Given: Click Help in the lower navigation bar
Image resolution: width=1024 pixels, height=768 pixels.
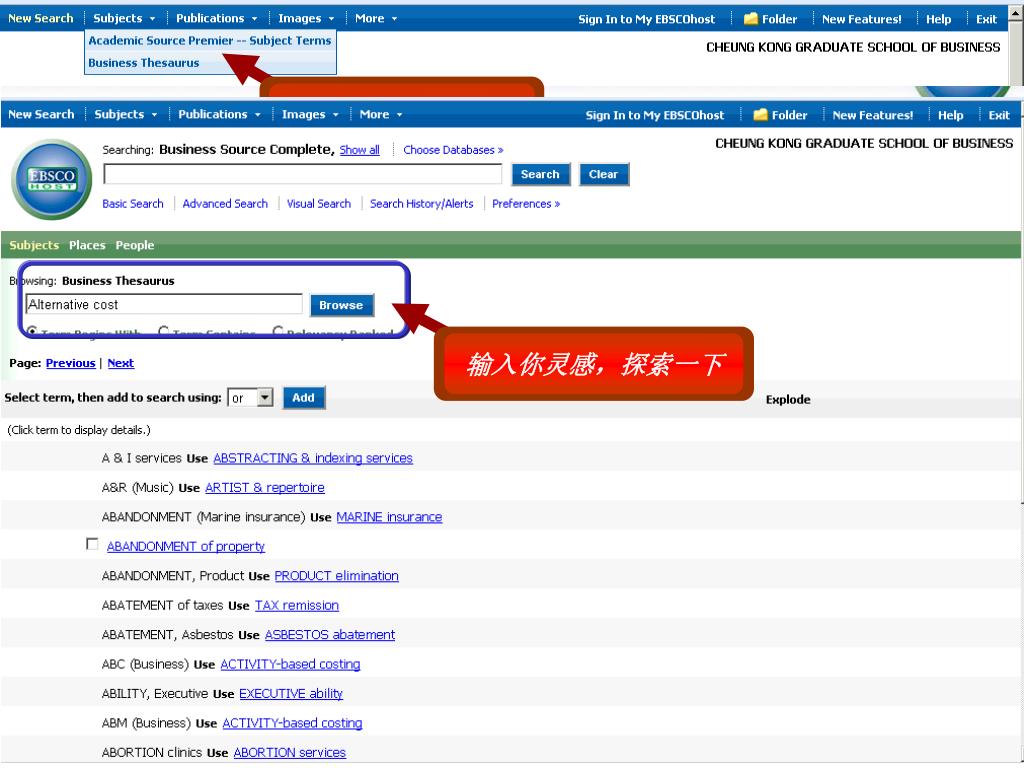Looking at the screenshot, I should [950, 116].
